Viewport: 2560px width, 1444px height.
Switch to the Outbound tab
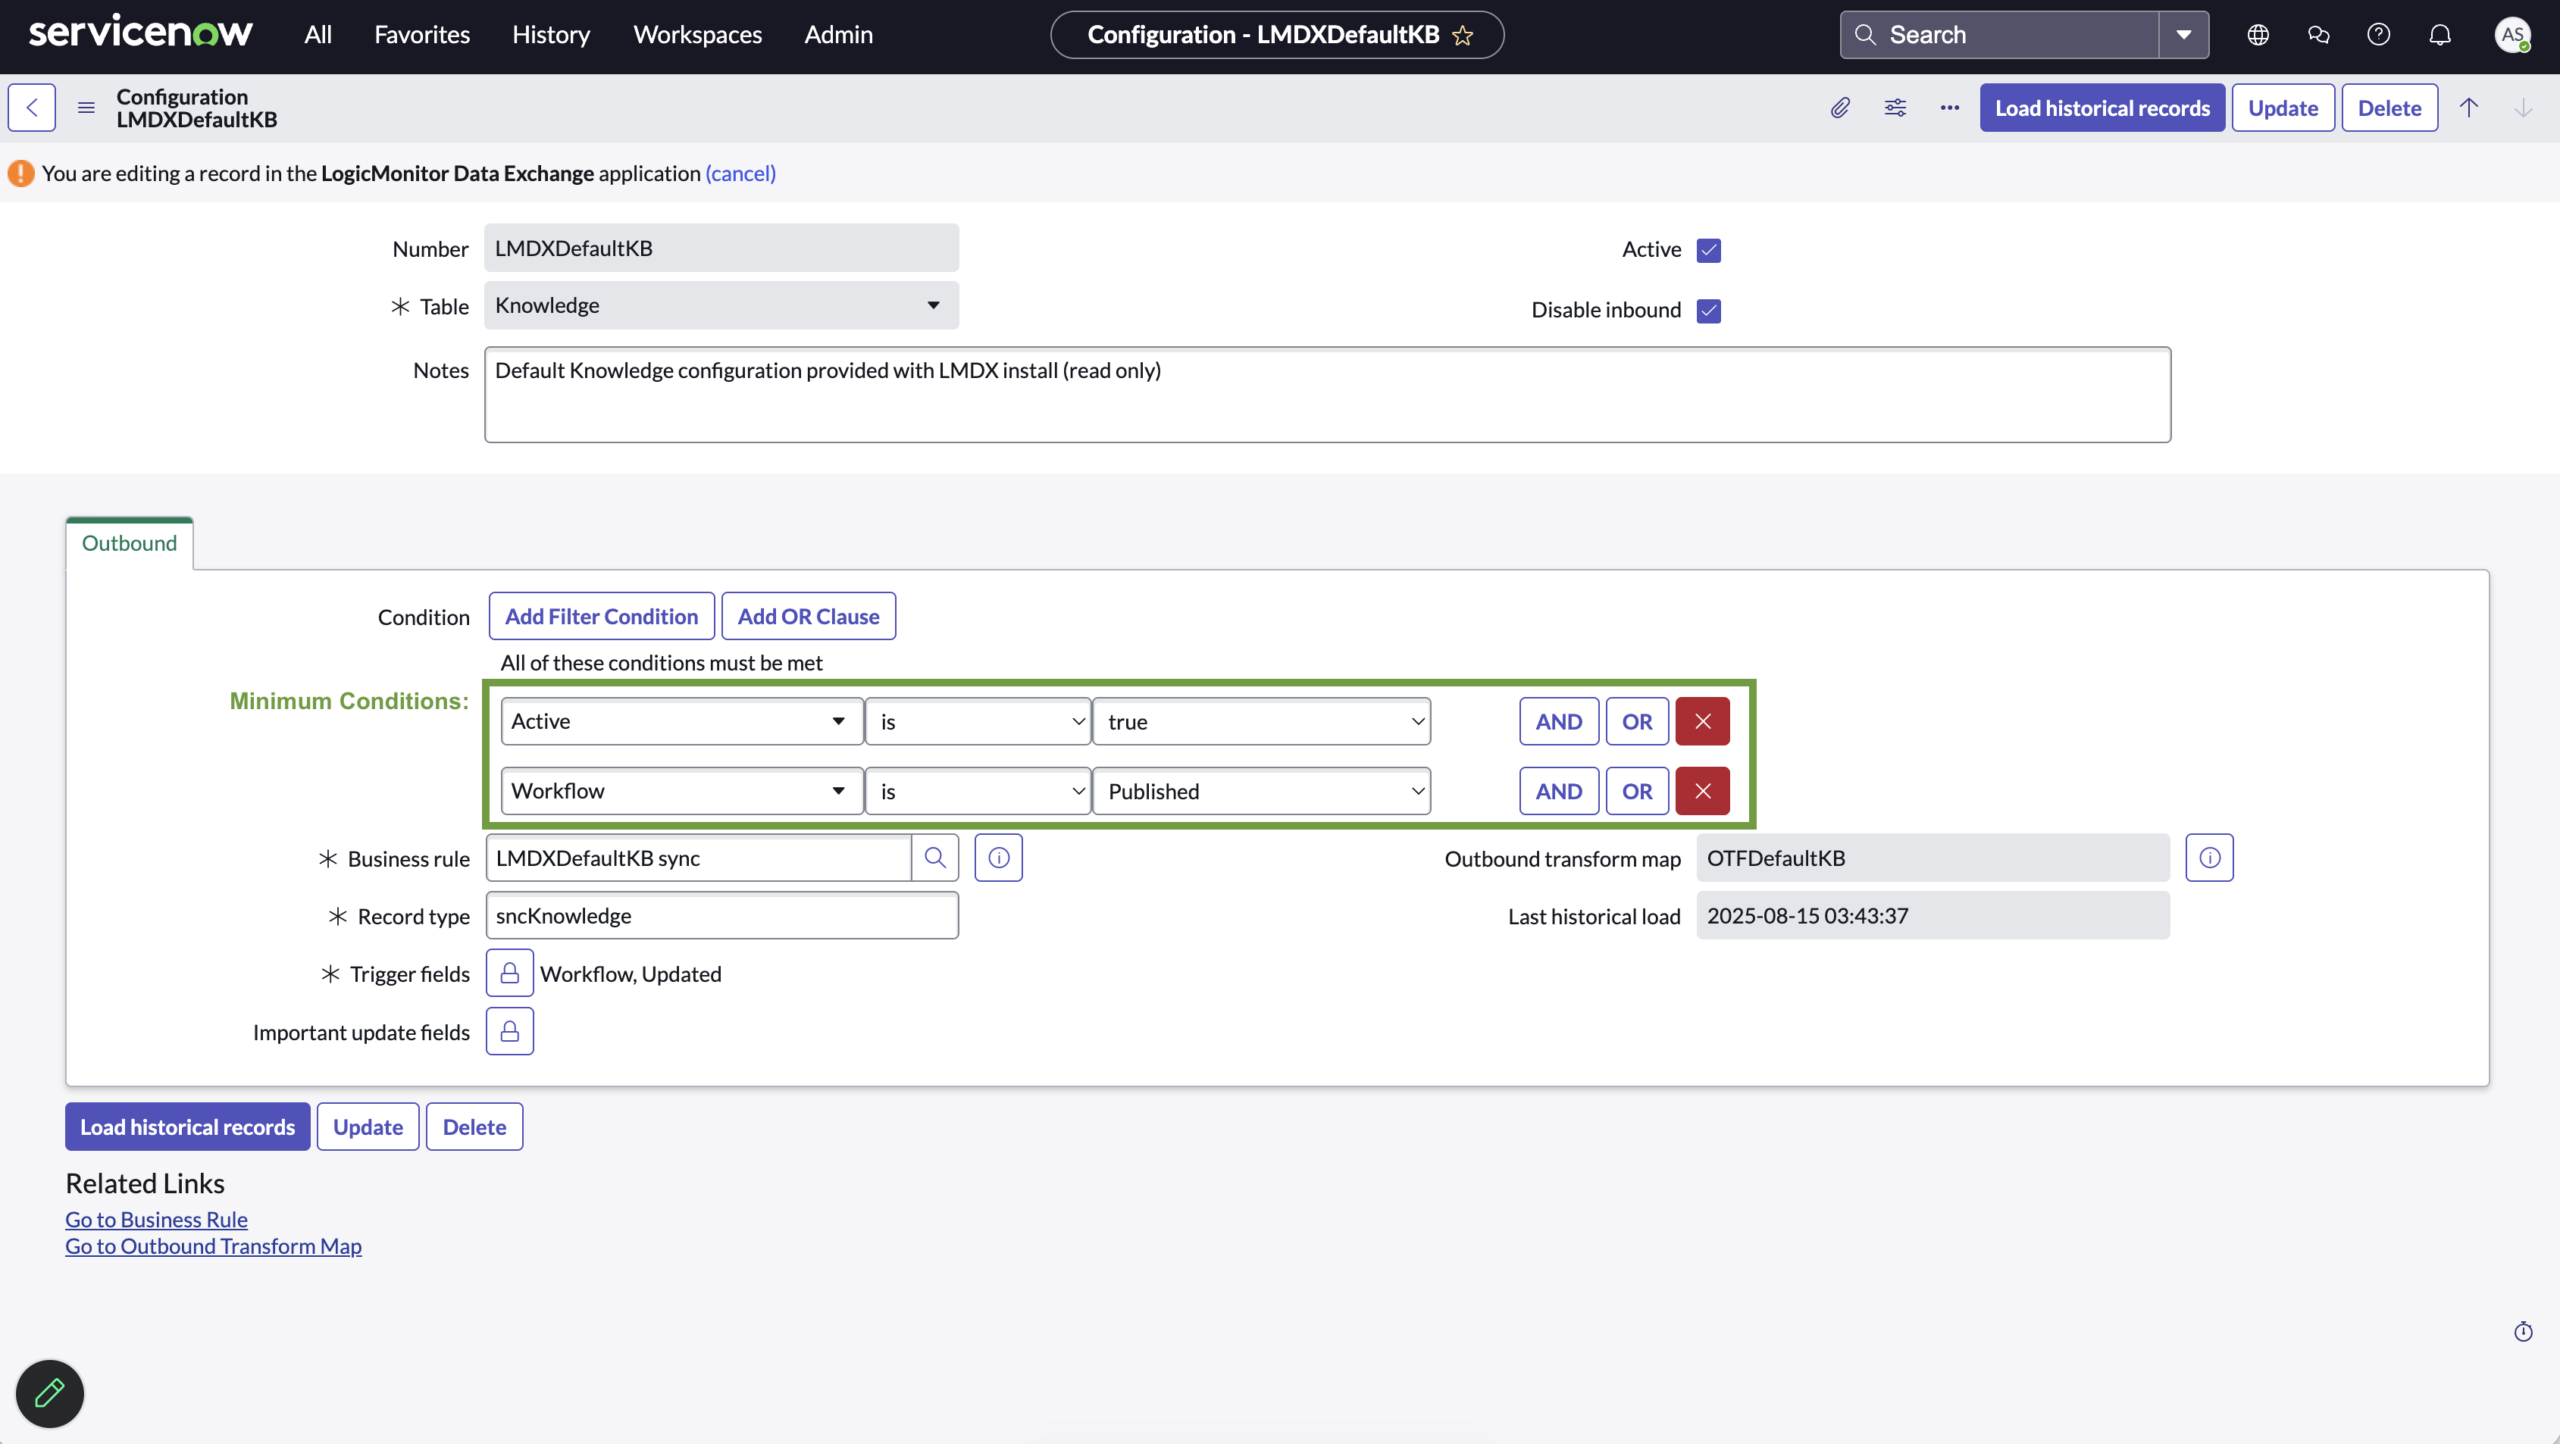coord(128,543)
